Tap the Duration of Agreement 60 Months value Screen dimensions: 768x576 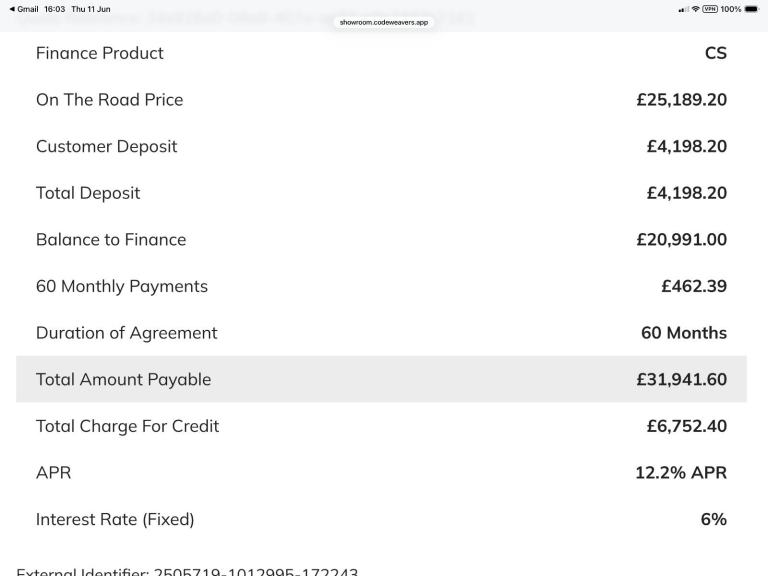[684, 333]
